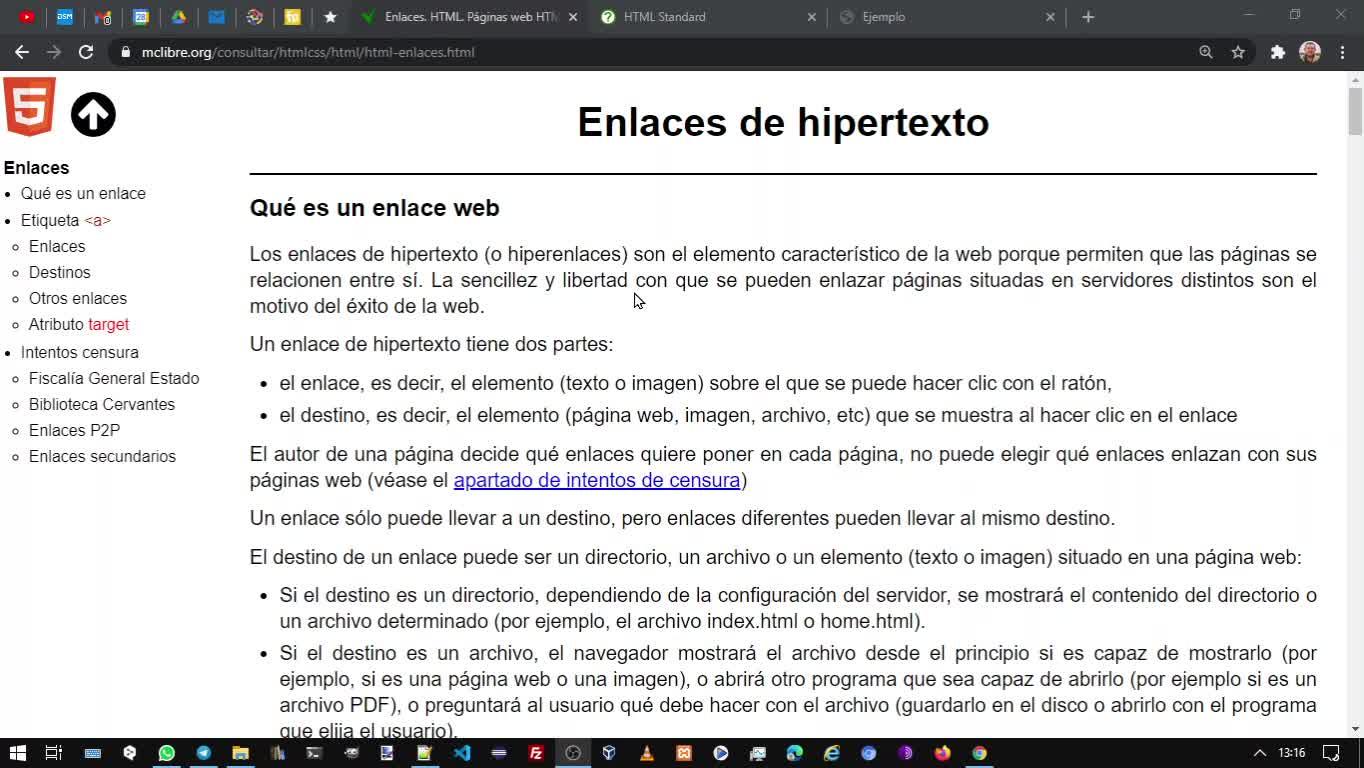Open the 'Otros enlaces' sidebar link

click(x=78, y=299)
